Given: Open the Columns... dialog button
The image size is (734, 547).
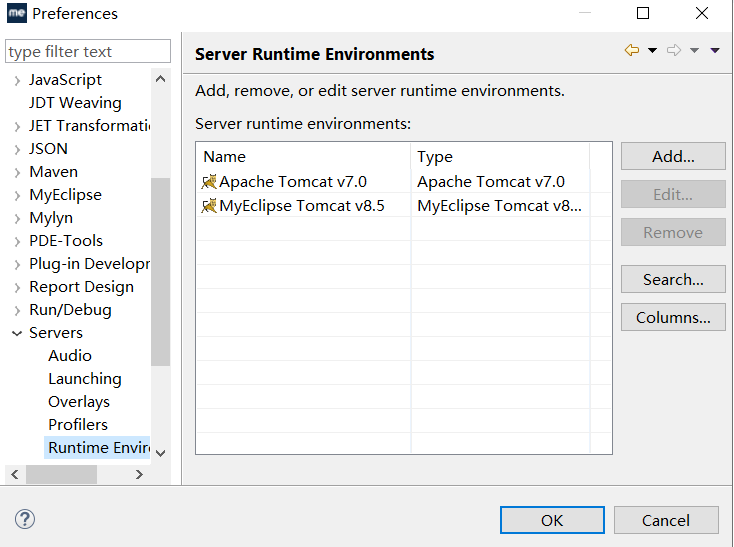Looking at the screenshot, I should [x=673, y=318].
